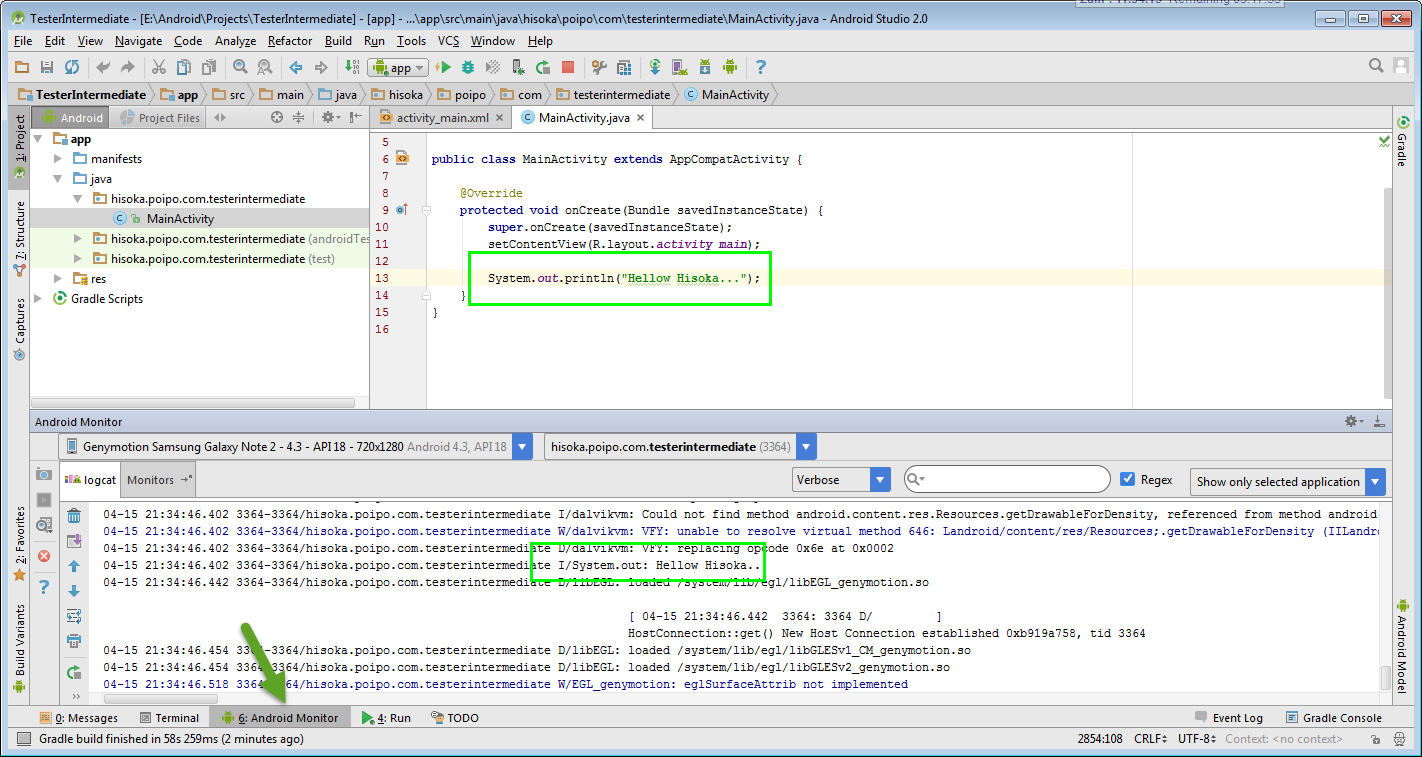Take a screenshot using the camera icon
Viewport: 1422px width, 757px height.
pyautogui.click(x=44, y=475)
